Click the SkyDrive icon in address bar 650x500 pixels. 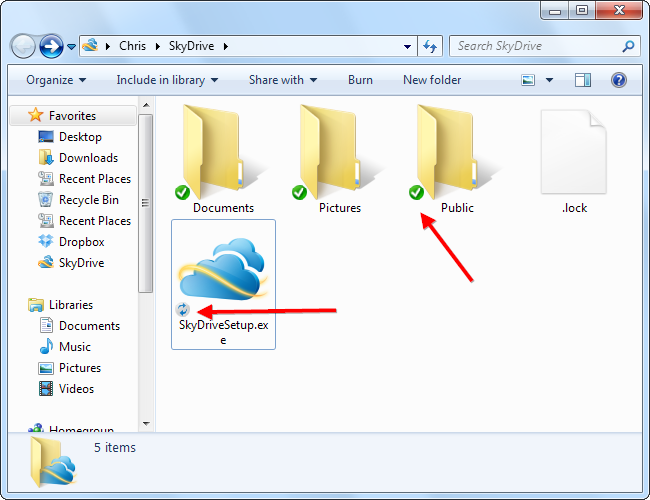[90, 45]
